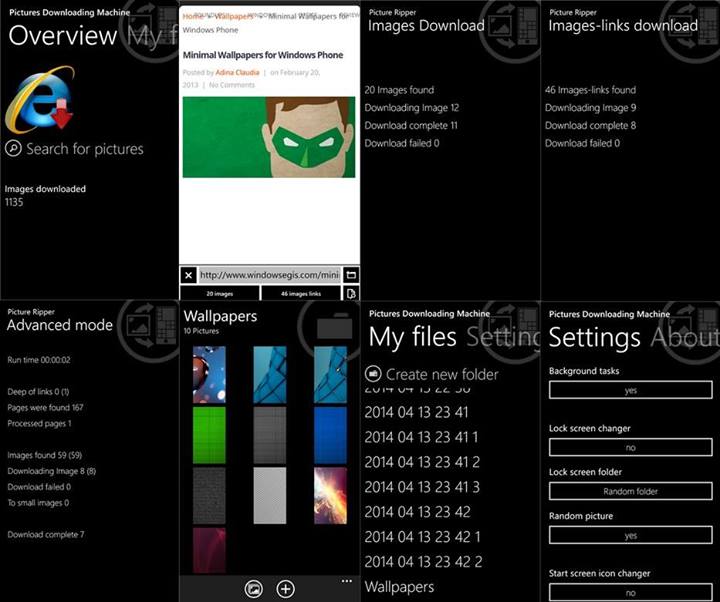Open the green textured wallpaper thumbnail

tap(209, 435)
